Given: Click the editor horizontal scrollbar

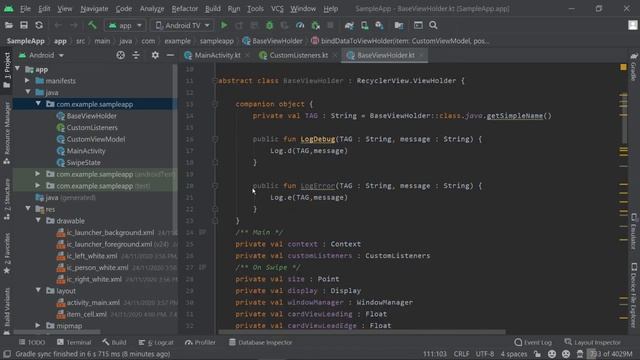Looking at the screenshot, I should [362, 332].
